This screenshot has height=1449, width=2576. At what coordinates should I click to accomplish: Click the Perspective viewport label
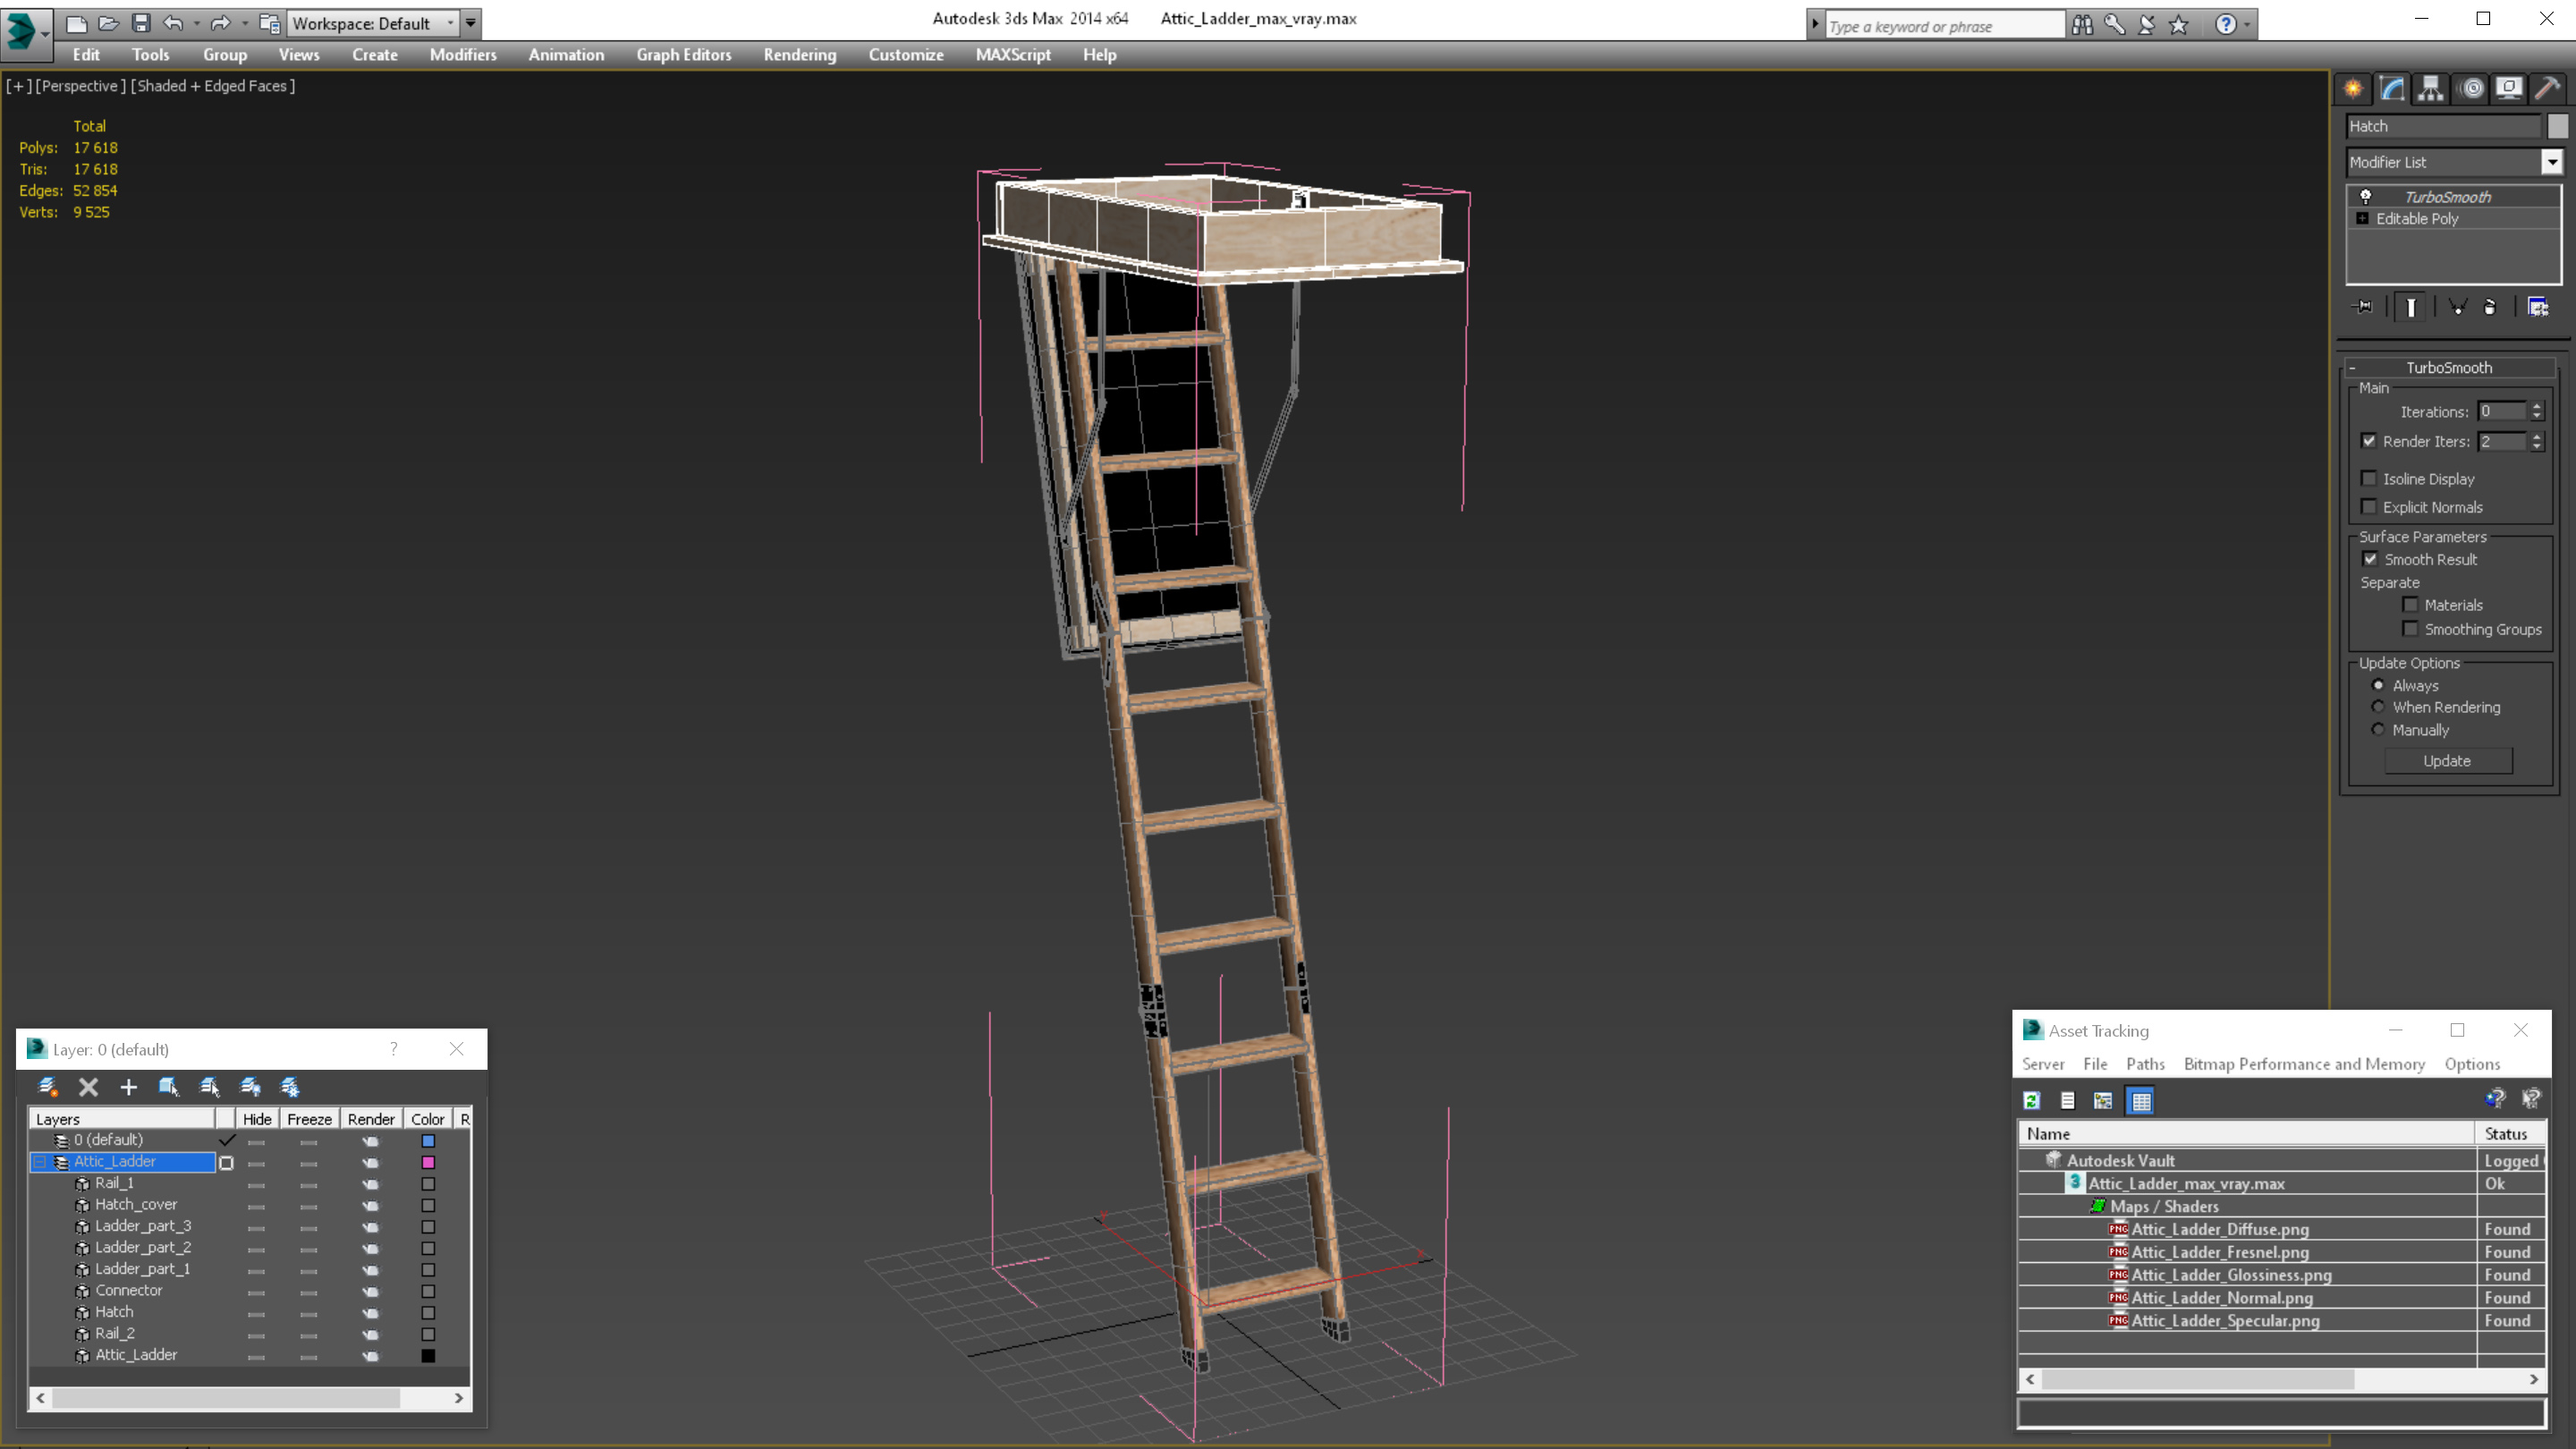[80, 86]
